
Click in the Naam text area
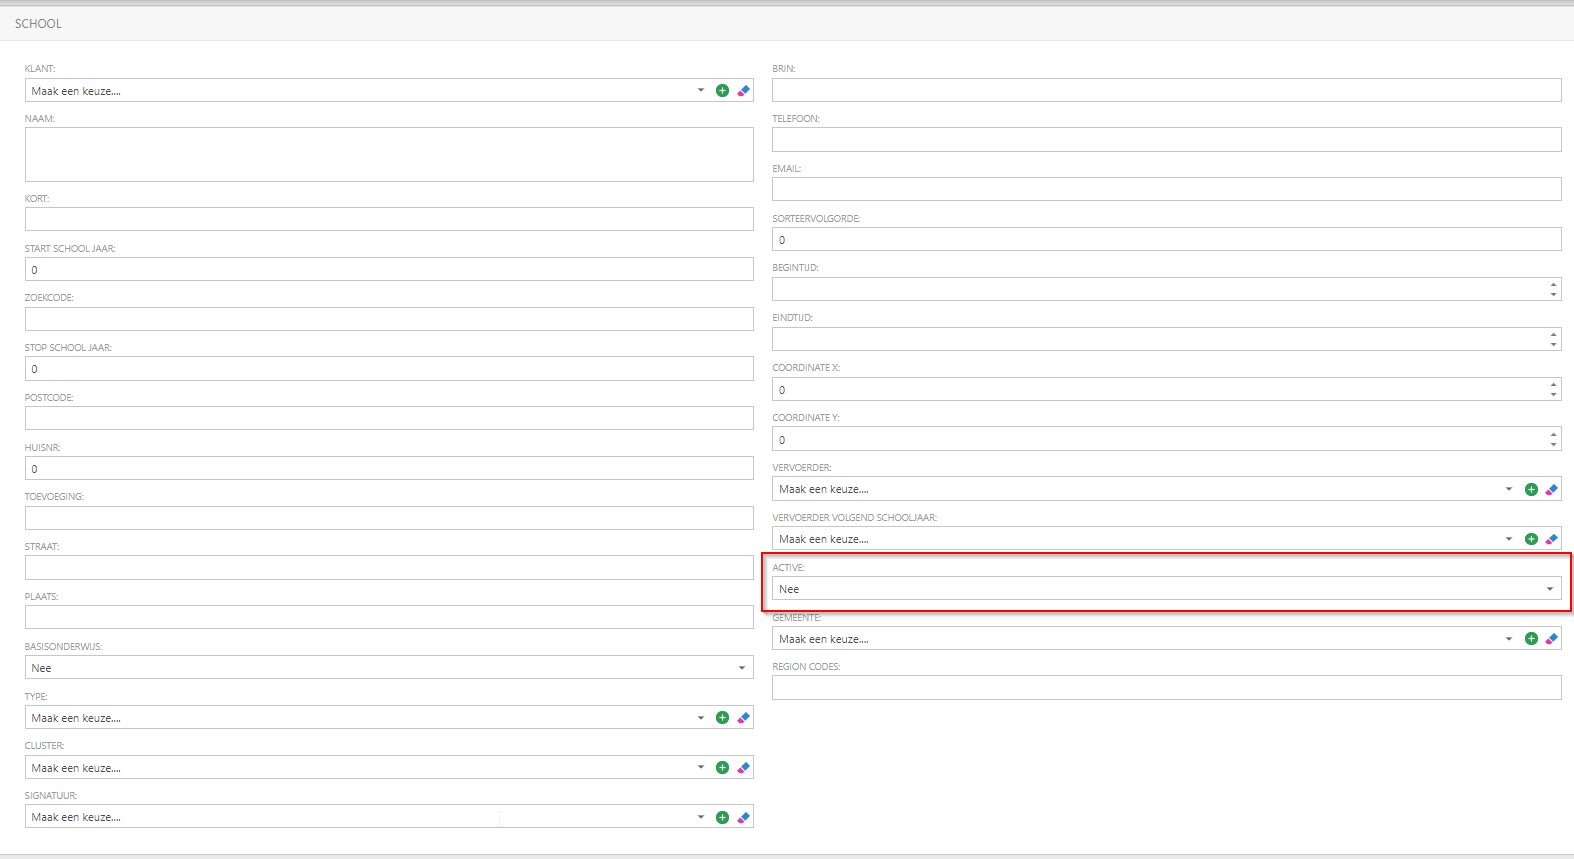pyautogui.click(x=388, y=154)
